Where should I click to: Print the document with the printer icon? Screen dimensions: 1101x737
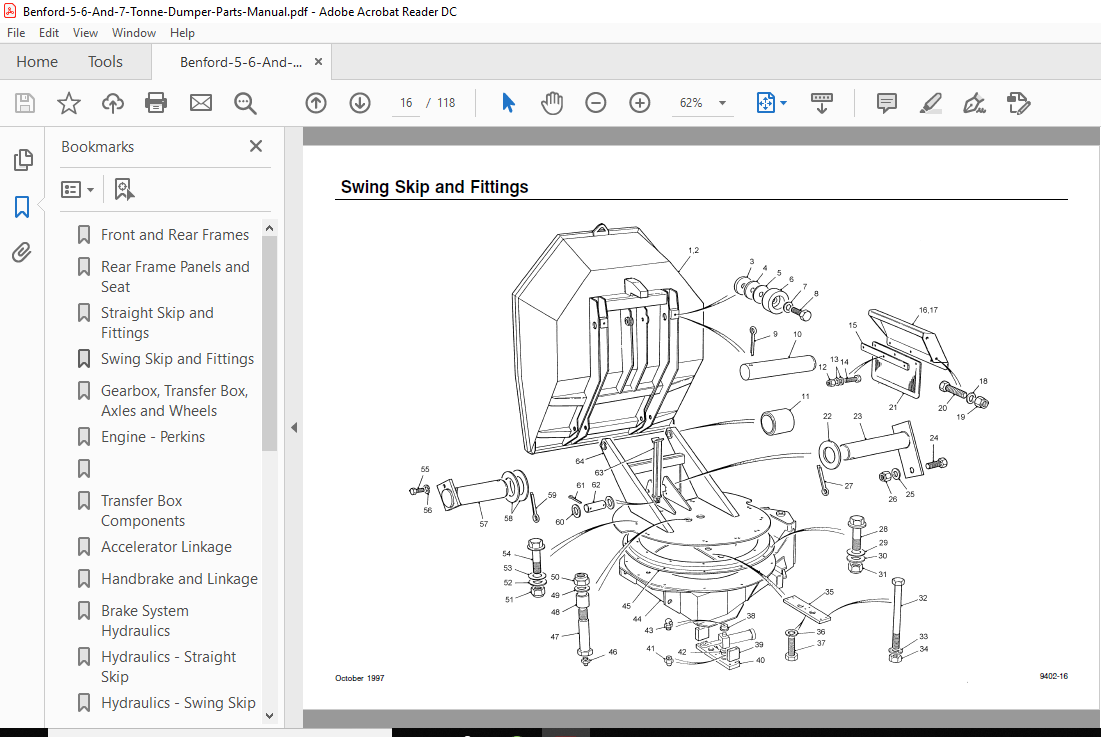pyautogui.click(x=156, y=103)
